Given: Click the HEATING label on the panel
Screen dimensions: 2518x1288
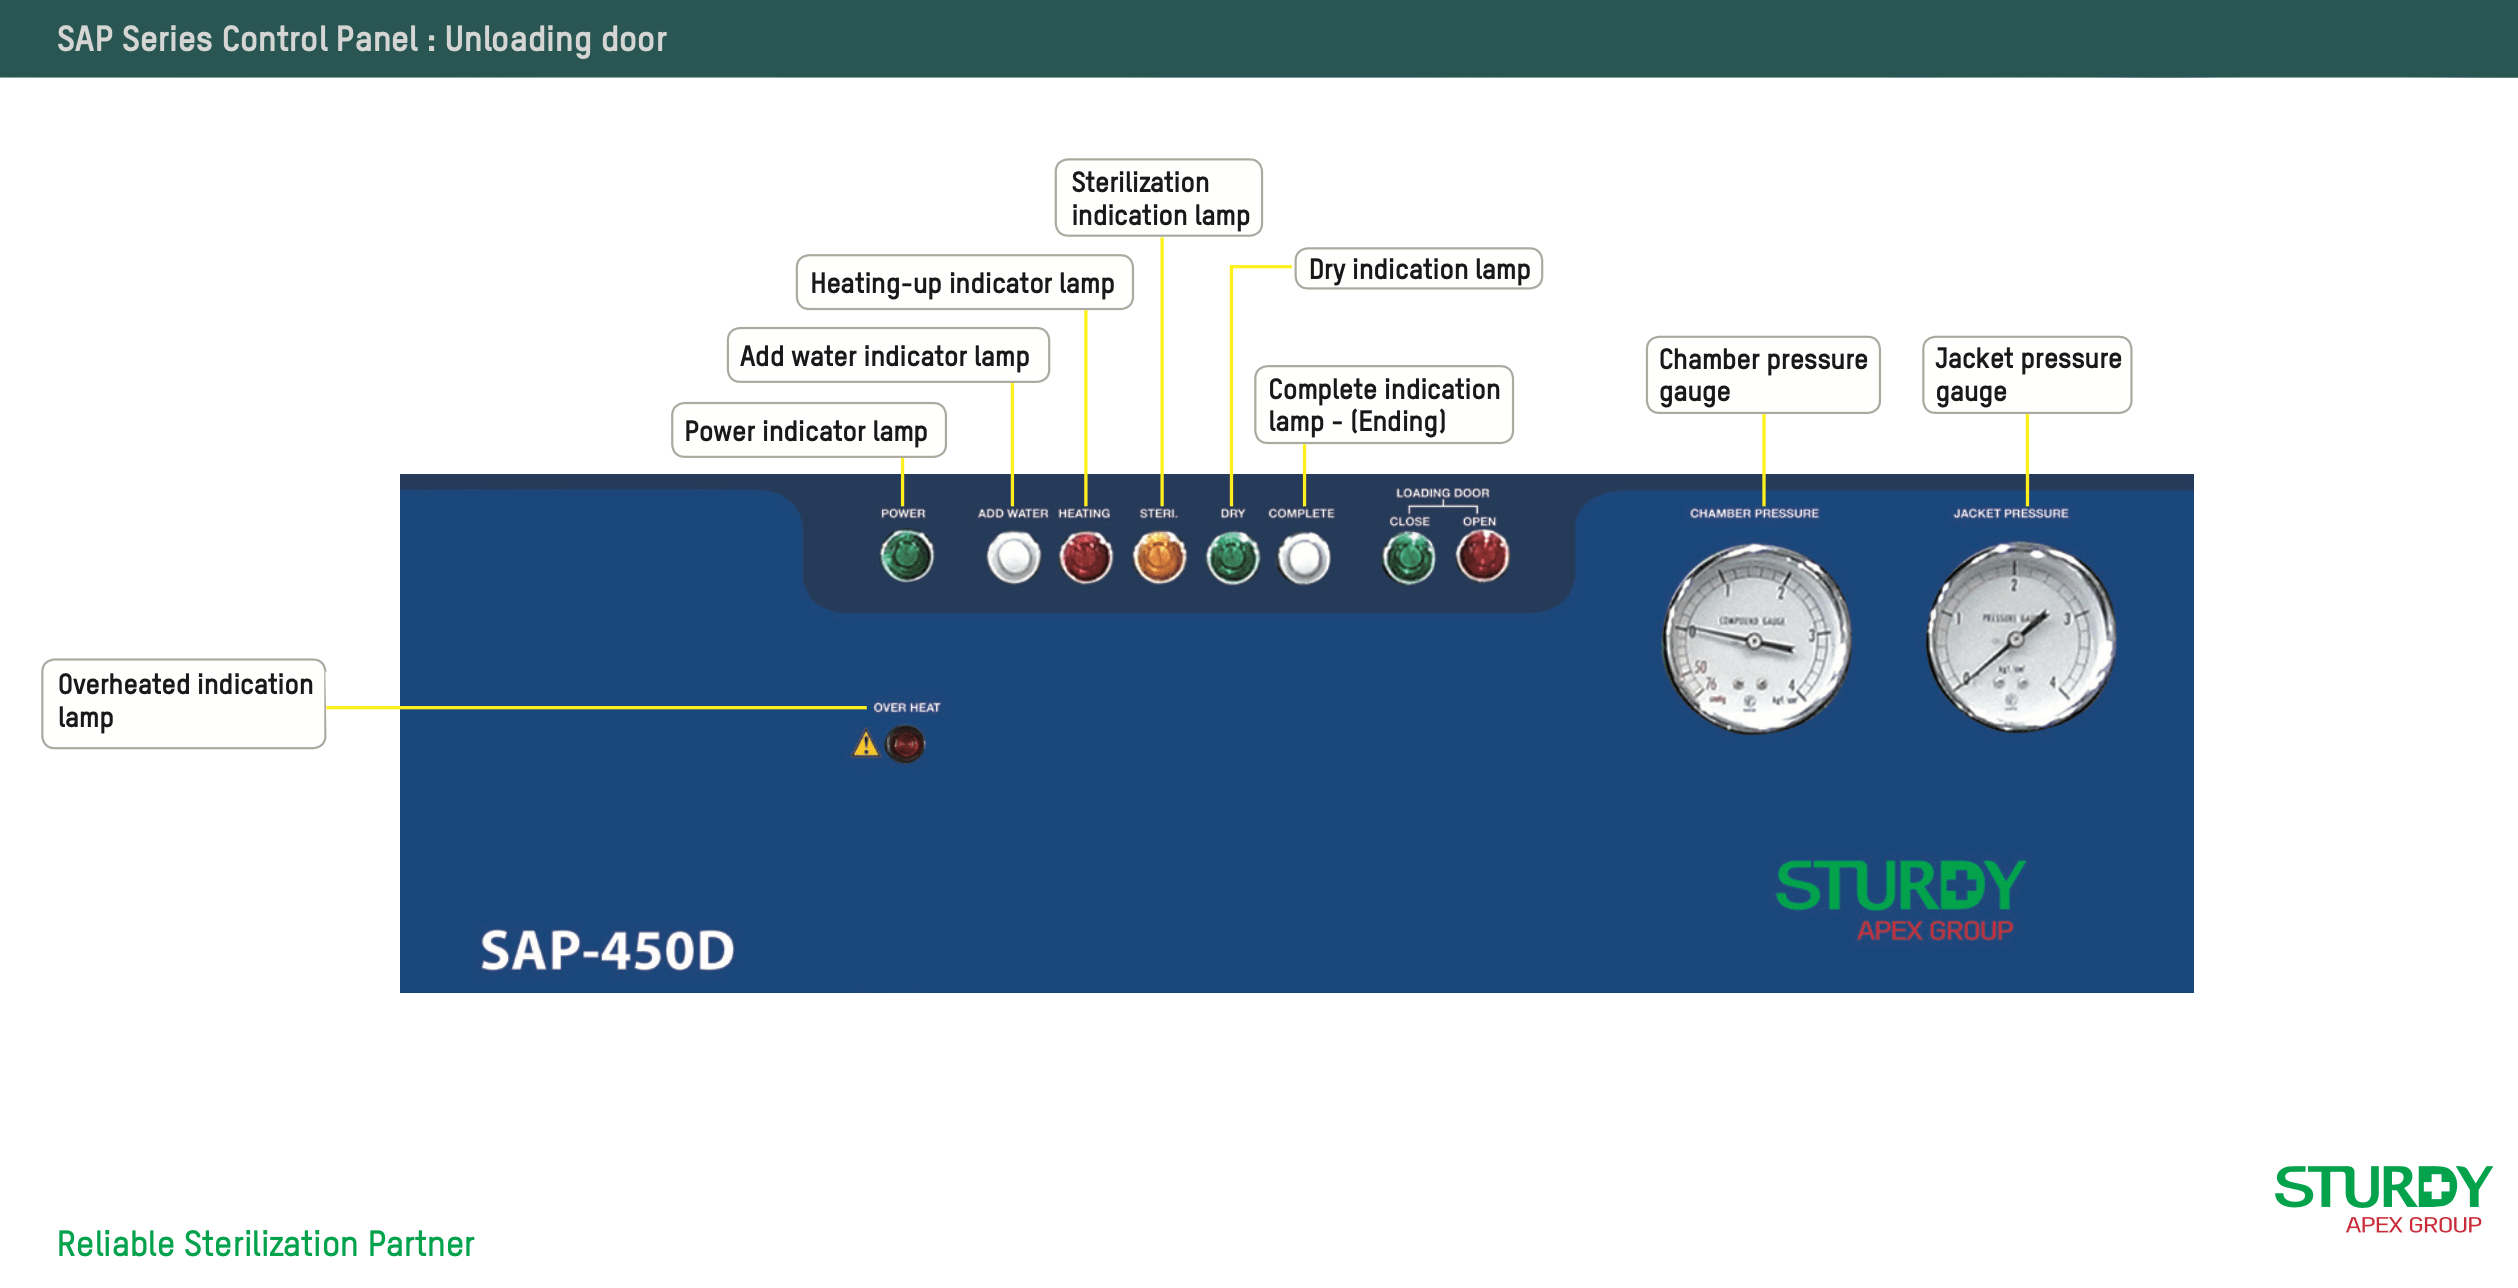Looking at the screenshot, I should pyautogui.click(x=1084, y=513).
